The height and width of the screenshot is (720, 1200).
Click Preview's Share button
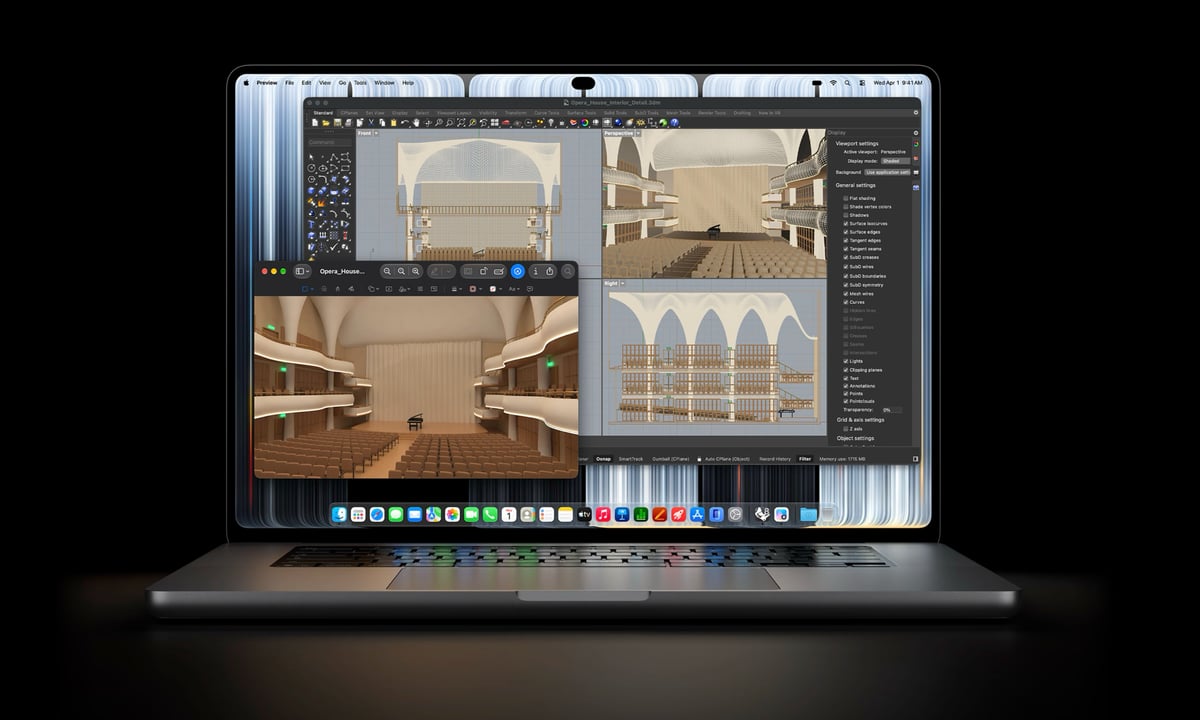point(550,271)
